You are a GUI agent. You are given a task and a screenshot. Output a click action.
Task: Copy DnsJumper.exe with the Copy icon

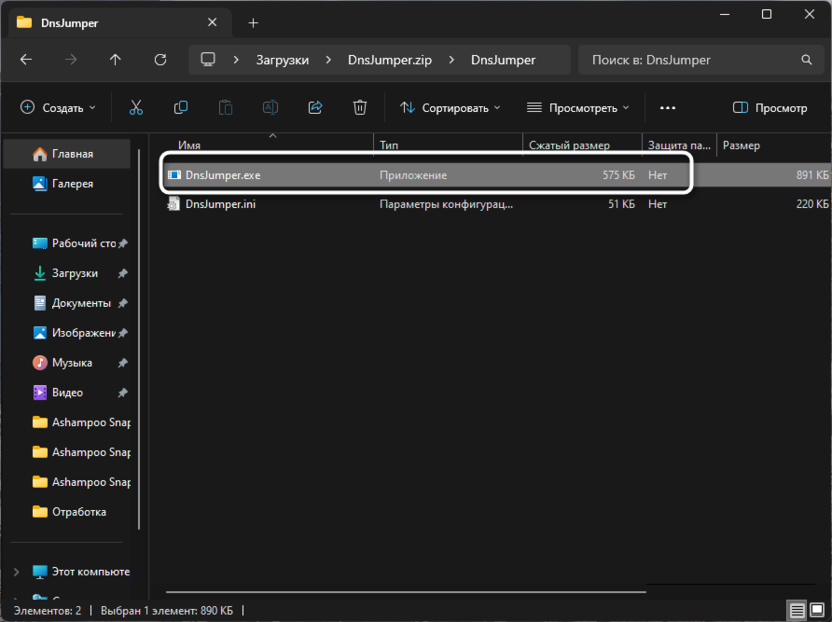[180, 107]
